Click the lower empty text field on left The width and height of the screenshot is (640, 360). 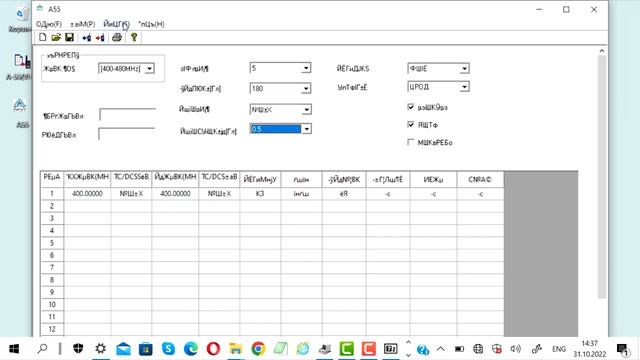(127, 134)
